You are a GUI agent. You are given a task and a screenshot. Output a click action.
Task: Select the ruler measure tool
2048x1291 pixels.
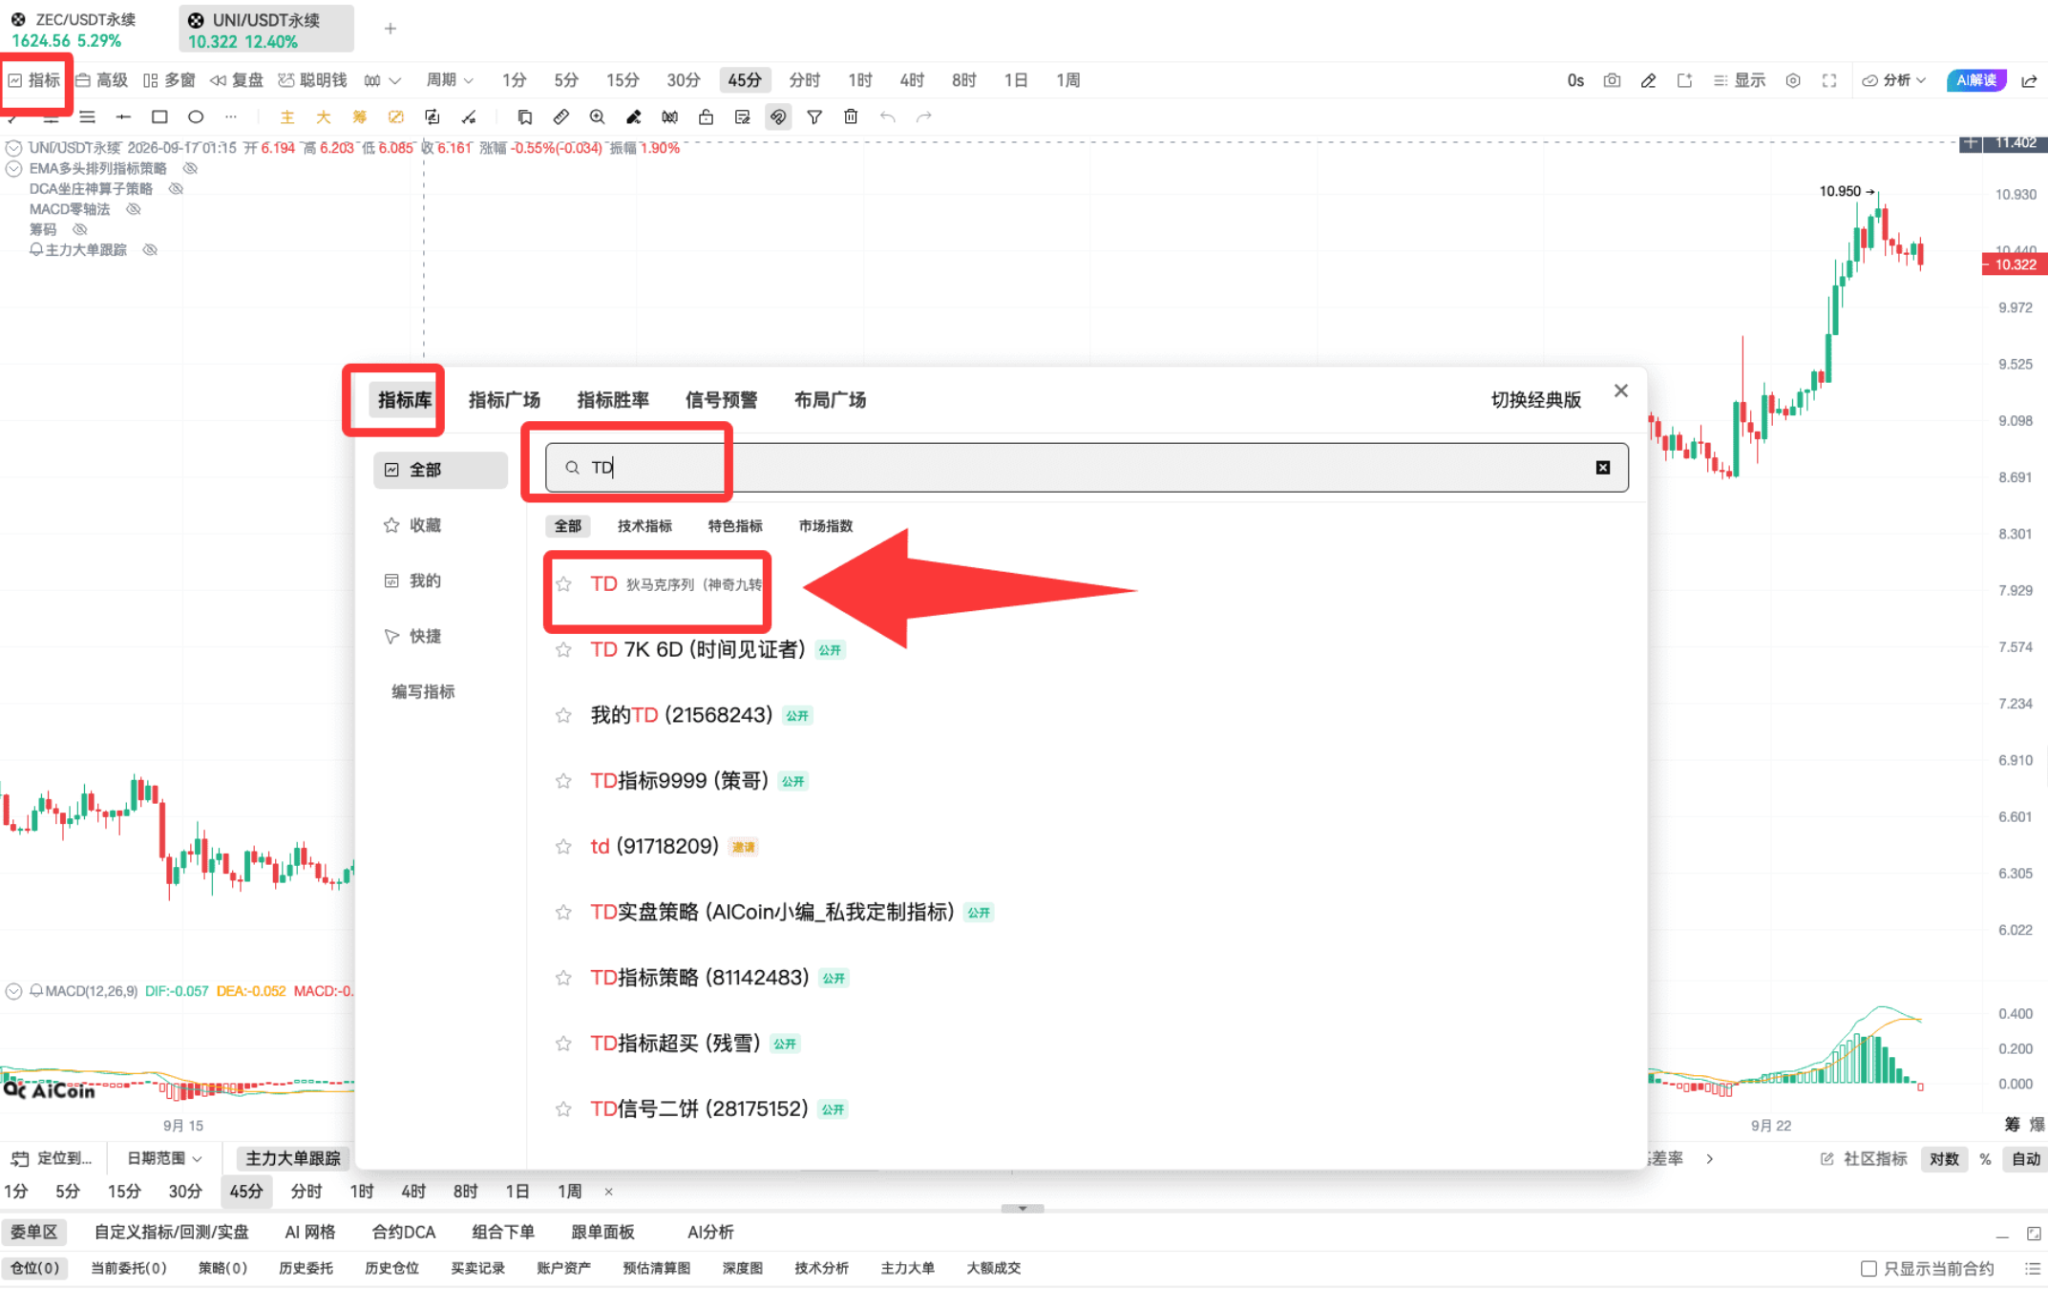561,117
